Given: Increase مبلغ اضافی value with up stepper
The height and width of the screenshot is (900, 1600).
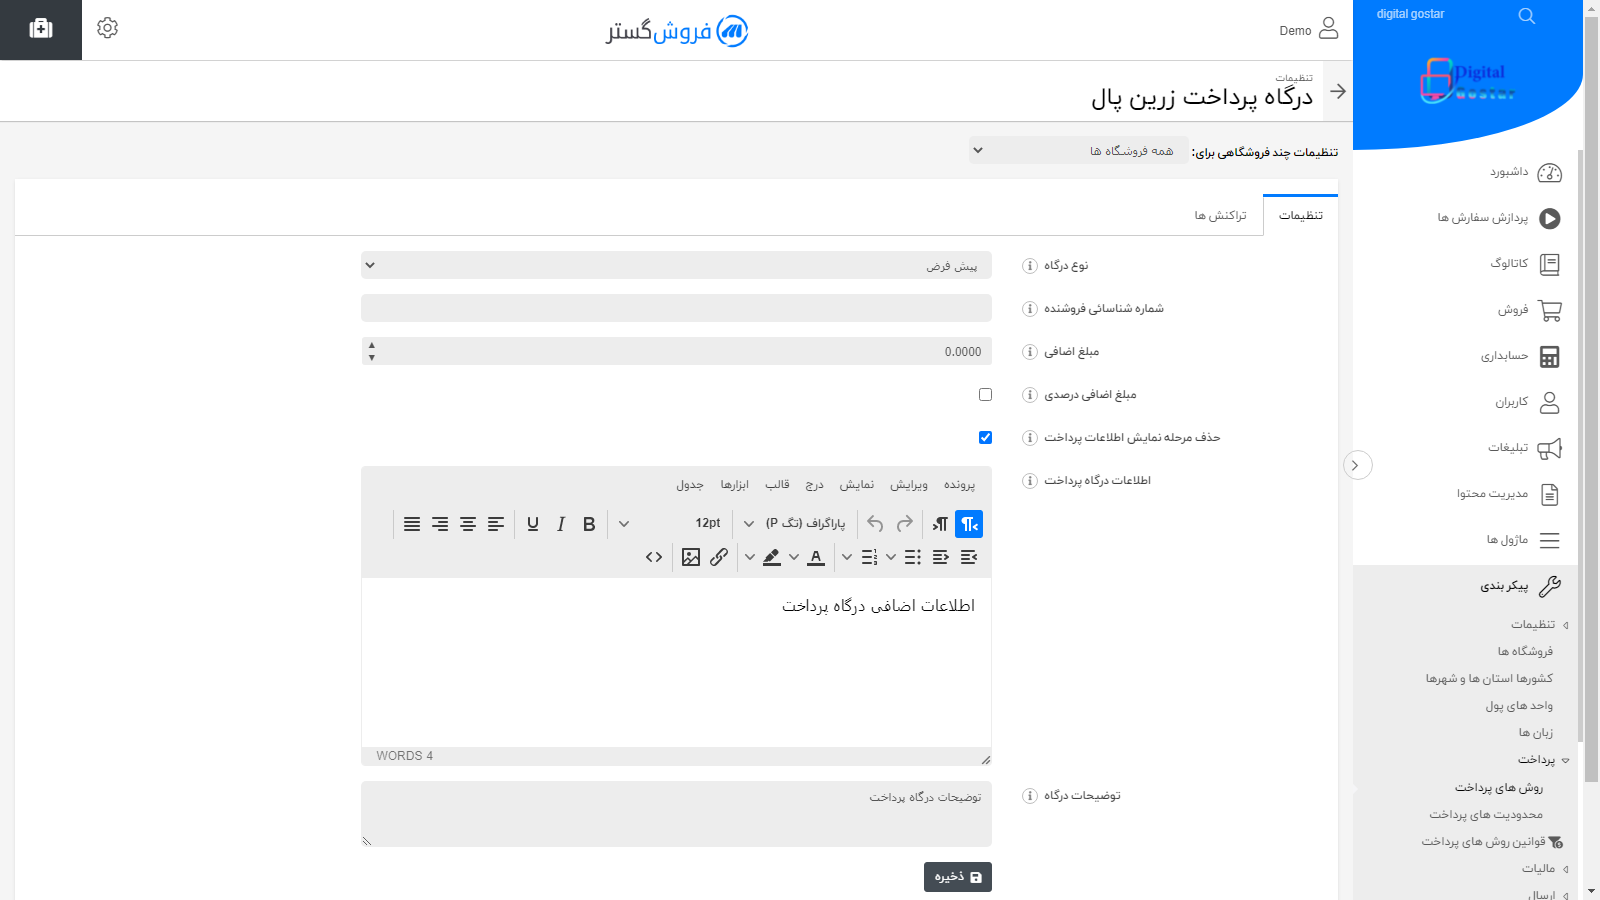Looking at the screenshot, I should click(372, 346).
